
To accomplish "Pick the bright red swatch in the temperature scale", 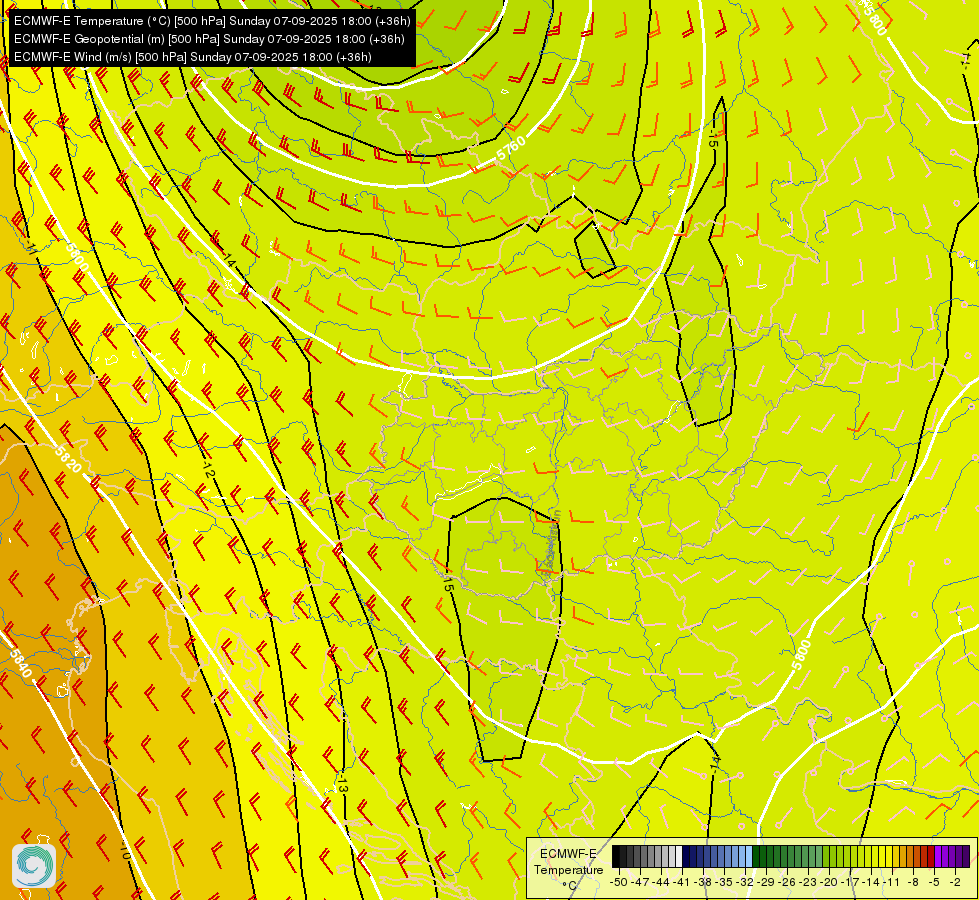I will pos(931,856).
